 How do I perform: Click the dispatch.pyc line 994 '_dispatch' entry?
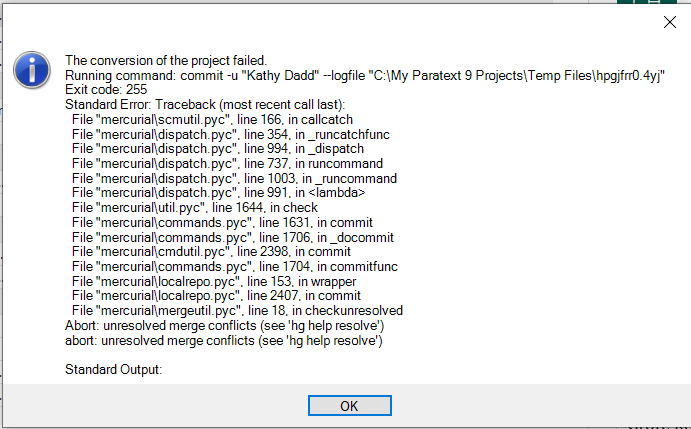[x=218, y=149]
